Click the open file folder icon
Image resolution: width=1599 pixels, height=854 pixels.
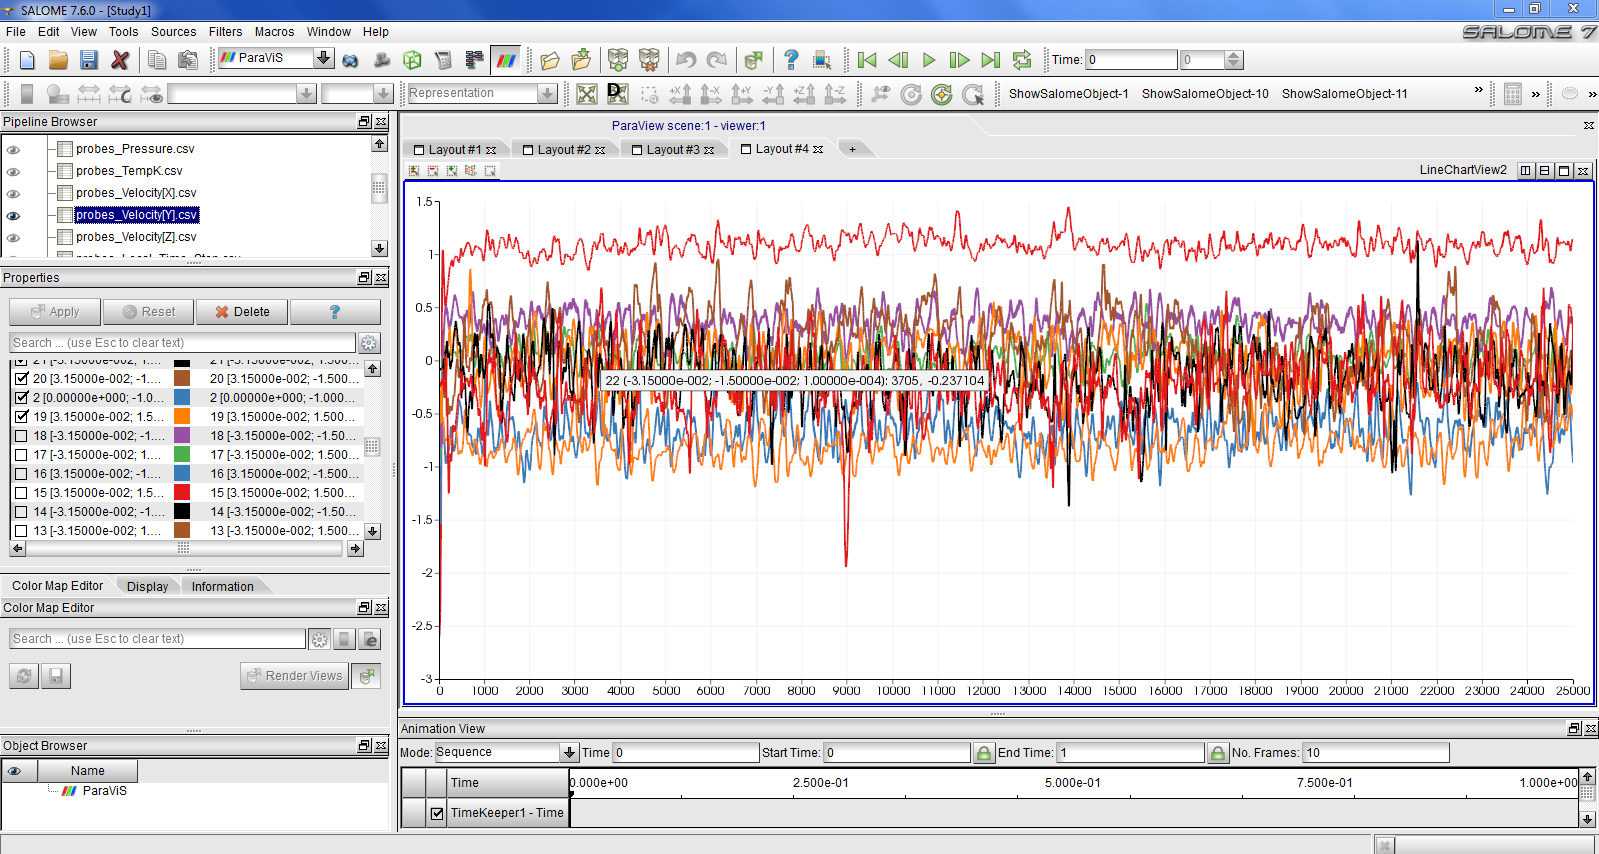tap(58, 60)
